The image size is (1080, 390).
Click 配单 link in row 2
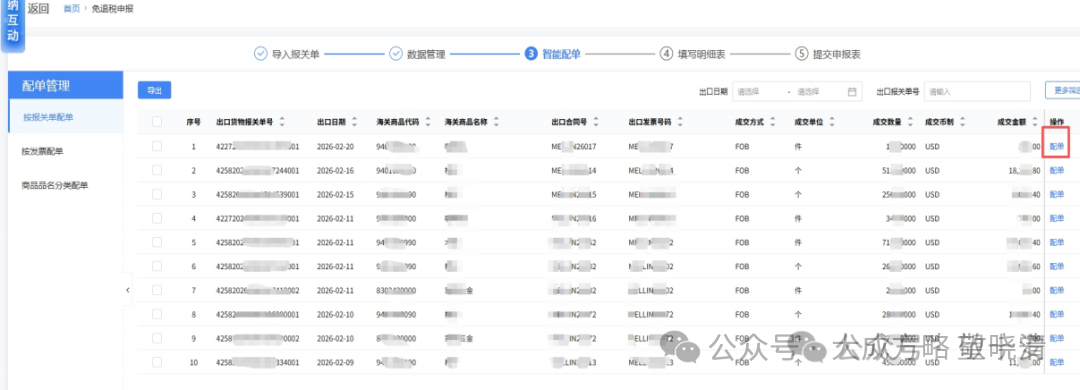click(1057, 170)
